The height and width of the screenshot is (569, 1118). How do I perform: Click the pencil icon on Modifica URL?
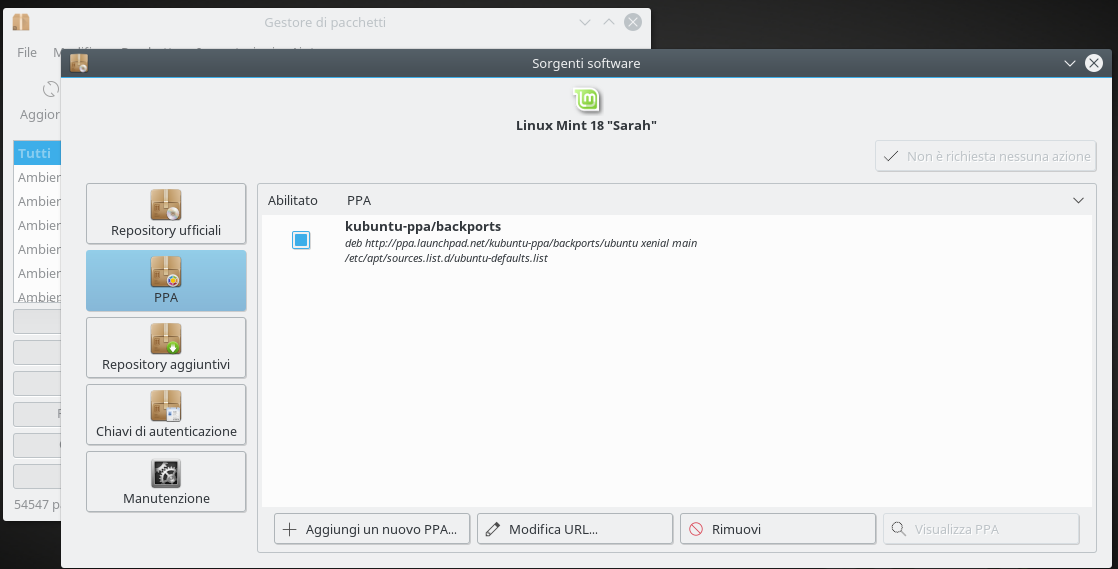pyautogui.click(x=493, y=529)
